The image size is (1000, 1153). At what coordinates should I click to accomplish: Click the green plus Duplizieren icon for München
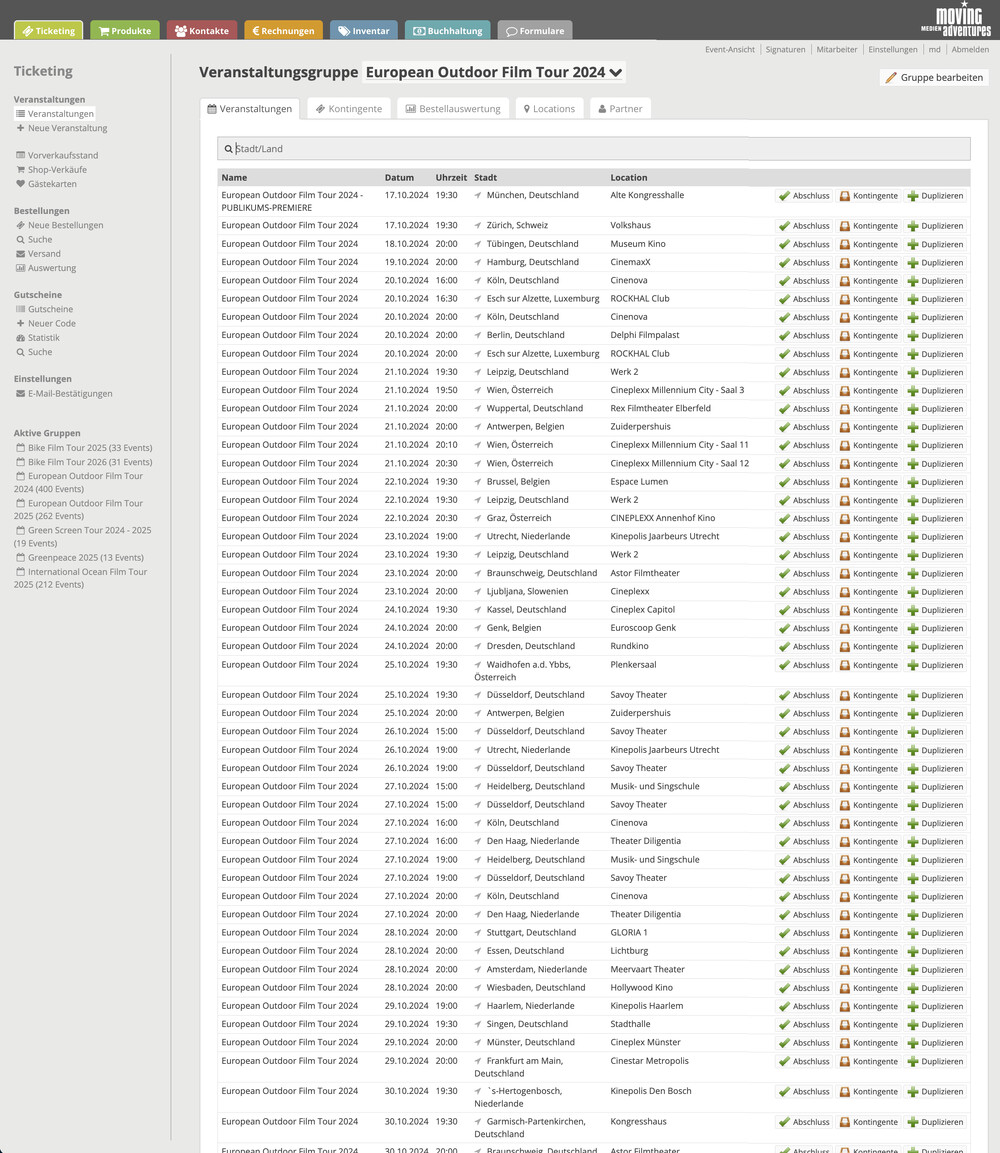pos(912,196)
